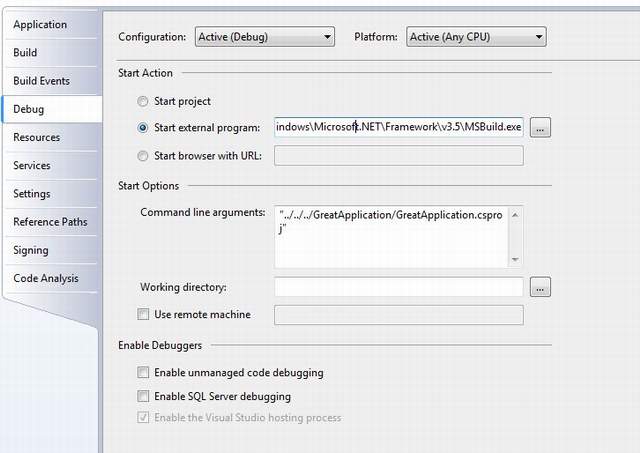The width and height of the screenshot is (640, 453).
Task: Click the Command line arguments text box
Action: coord(391,237)
